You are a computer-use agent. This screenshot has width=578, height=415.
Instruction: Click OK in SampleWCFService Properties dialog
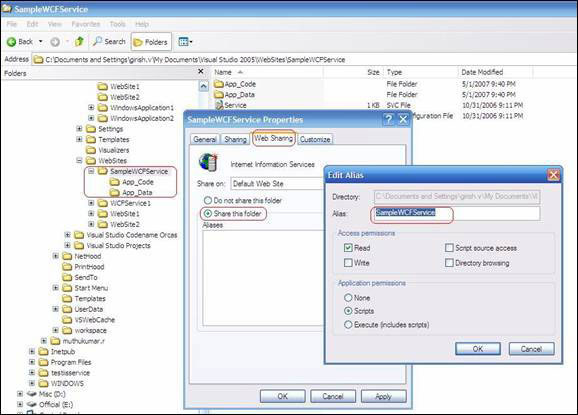[x=282, y=396]
